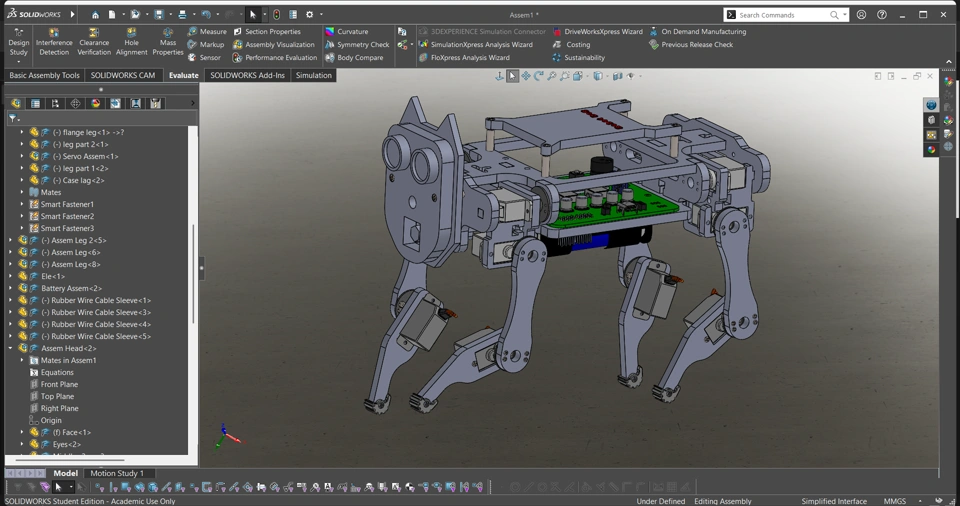This screenshot has width=960, height=506.
Task: Collapse the Assem Head<2> node
Action: point(11,348)
